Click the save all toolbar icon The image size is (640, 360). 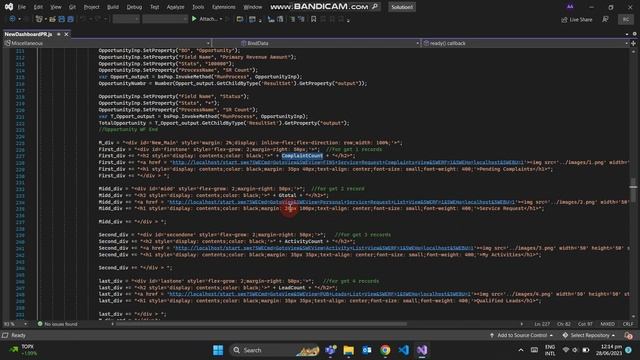[70, 19]
